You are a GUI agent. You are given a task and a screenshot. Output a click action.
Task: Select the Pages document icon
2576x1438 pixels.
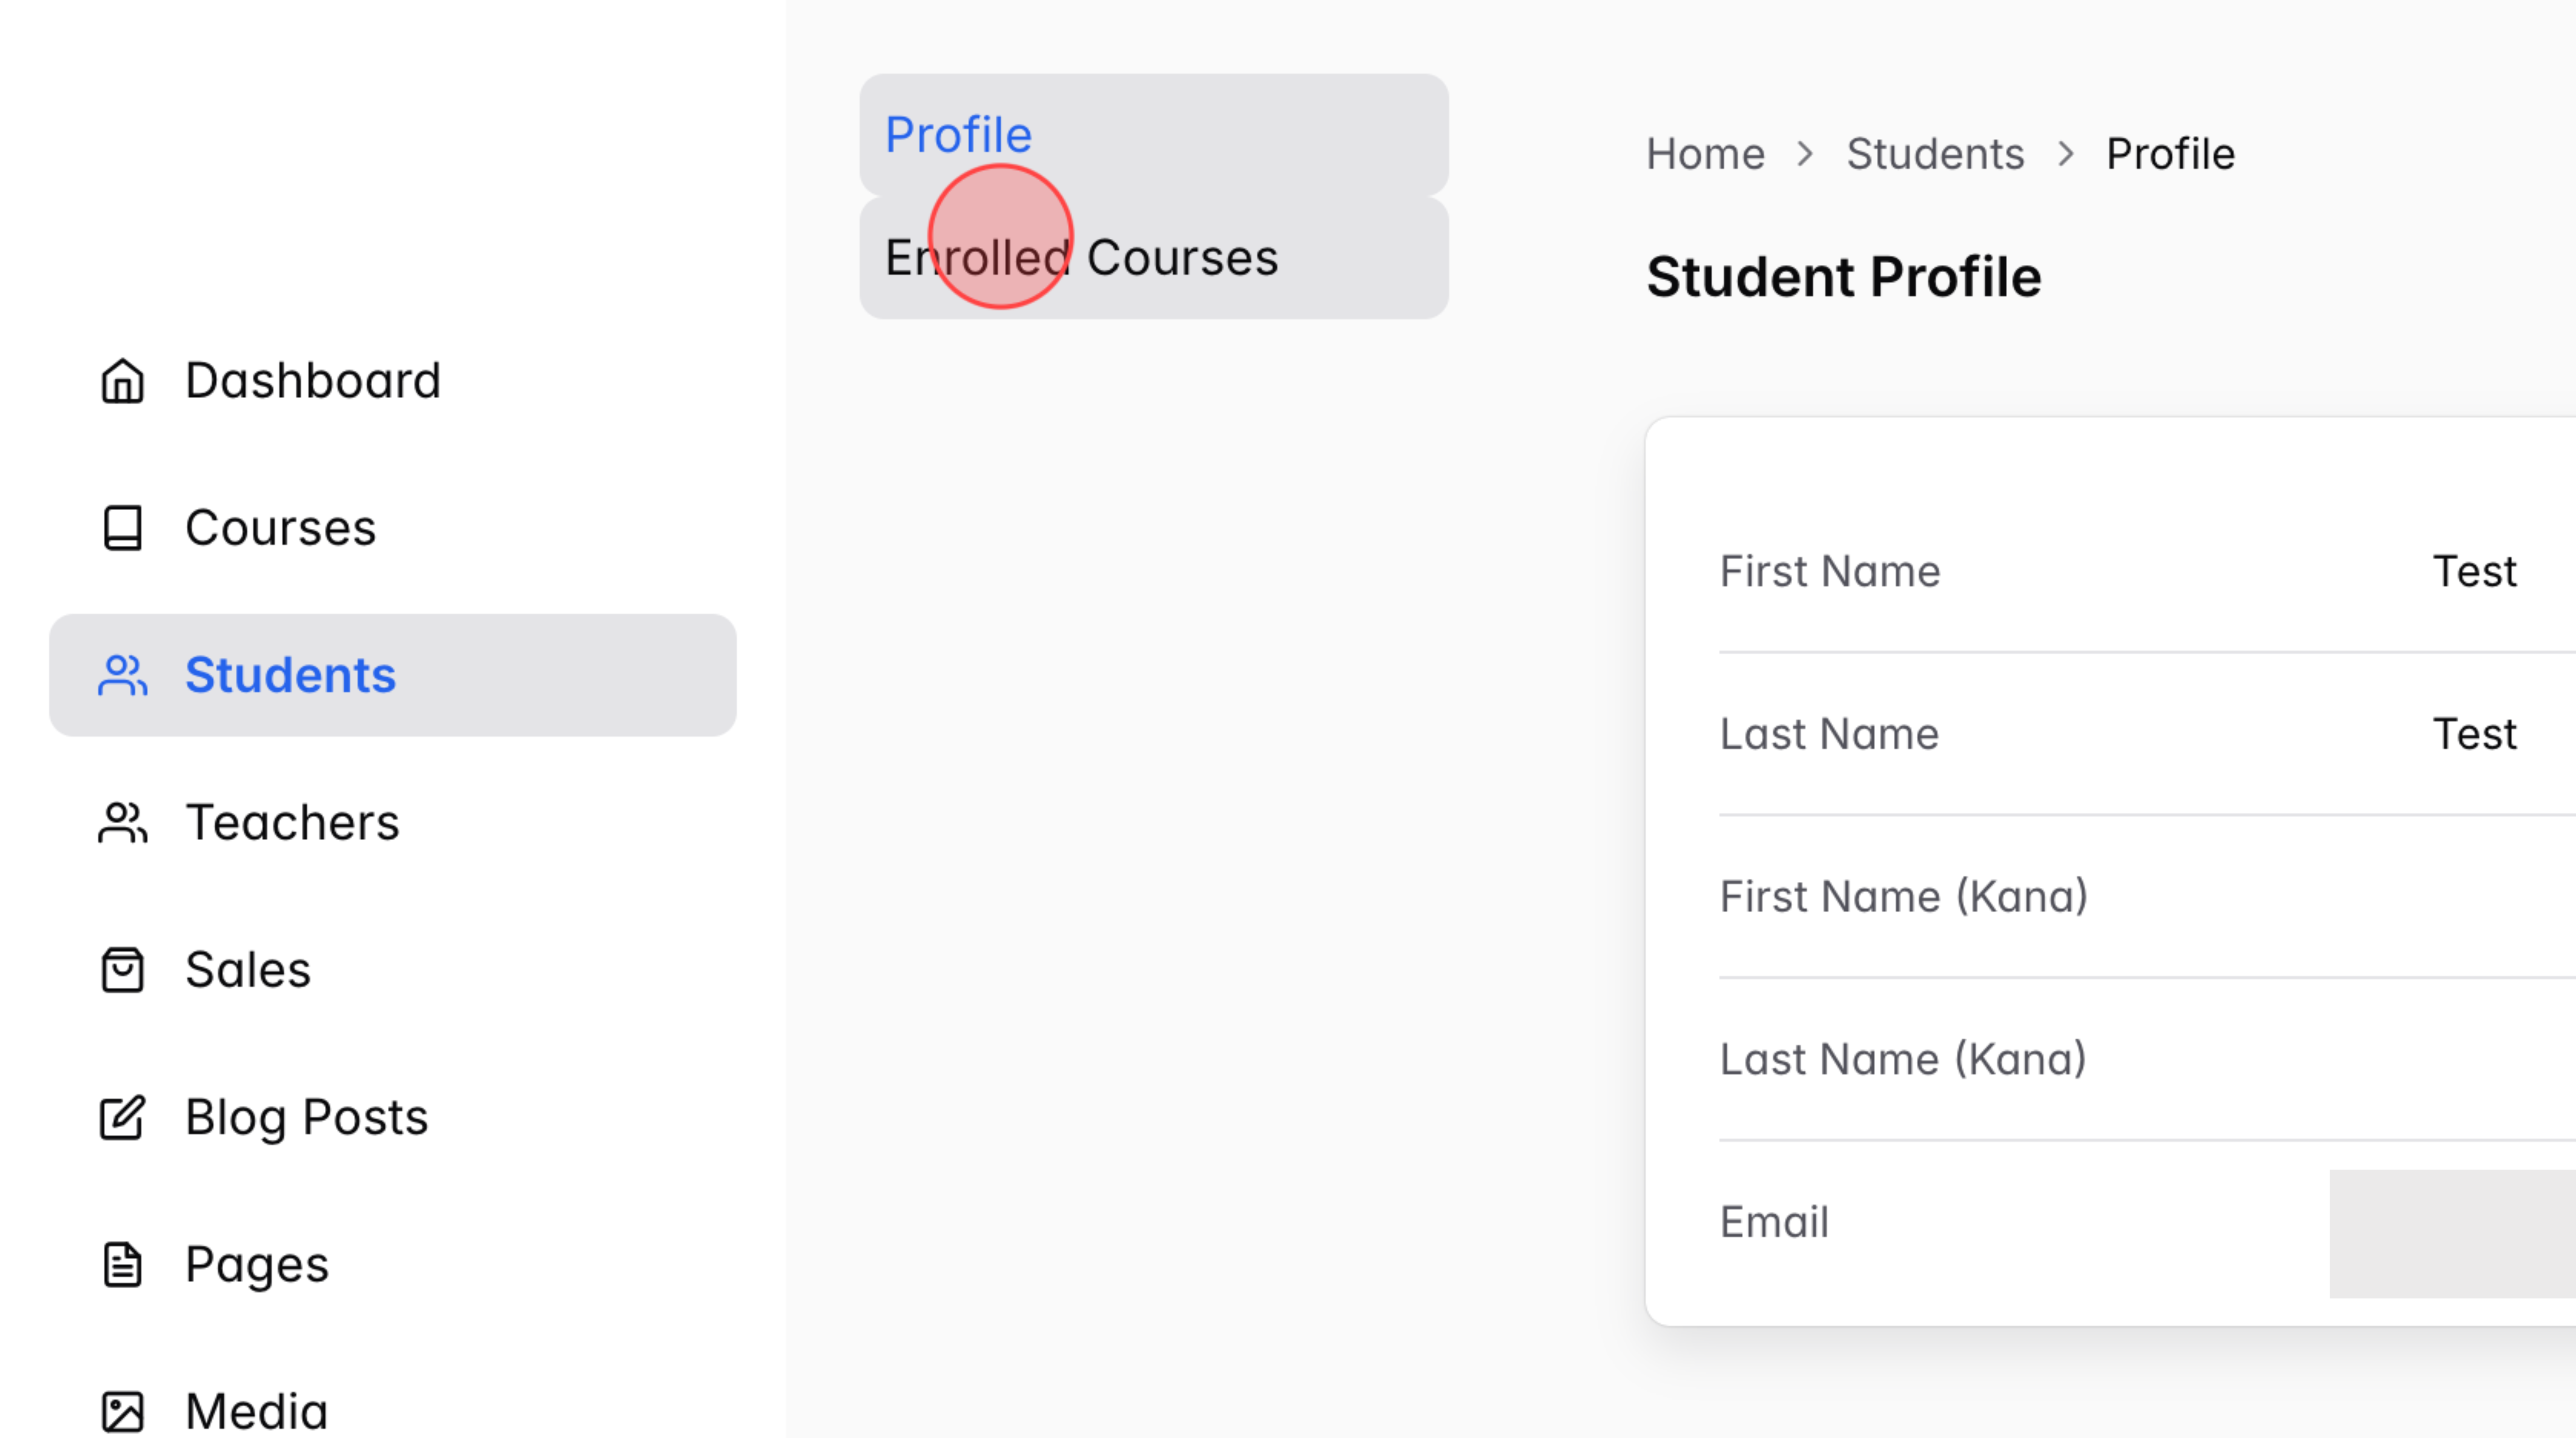click(x=122, y=1263)
